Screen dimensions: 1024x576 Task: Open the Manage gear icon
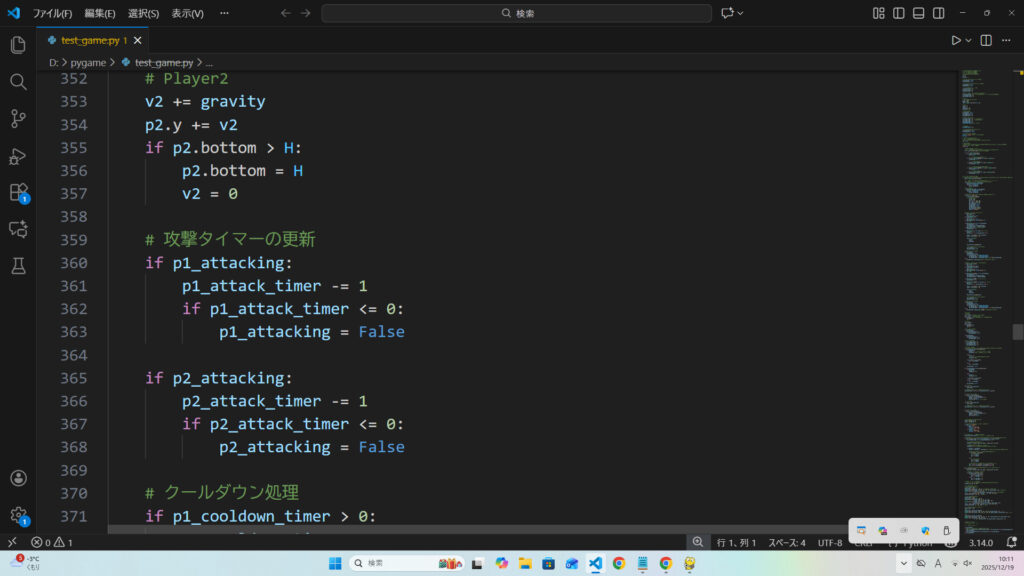[x=18, y=515]
